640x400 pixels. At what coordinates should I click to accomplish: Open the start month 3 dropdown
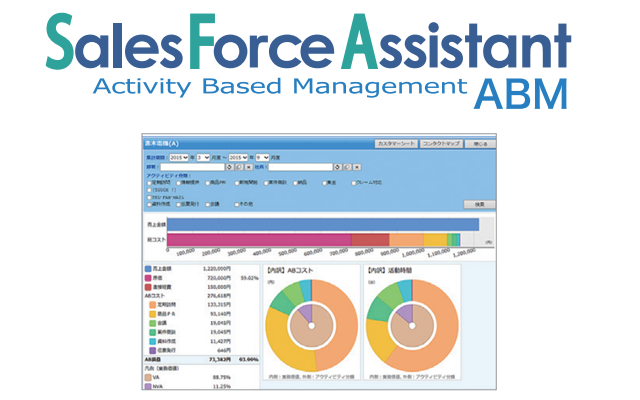pyautogui.click(x=203, y=158)
